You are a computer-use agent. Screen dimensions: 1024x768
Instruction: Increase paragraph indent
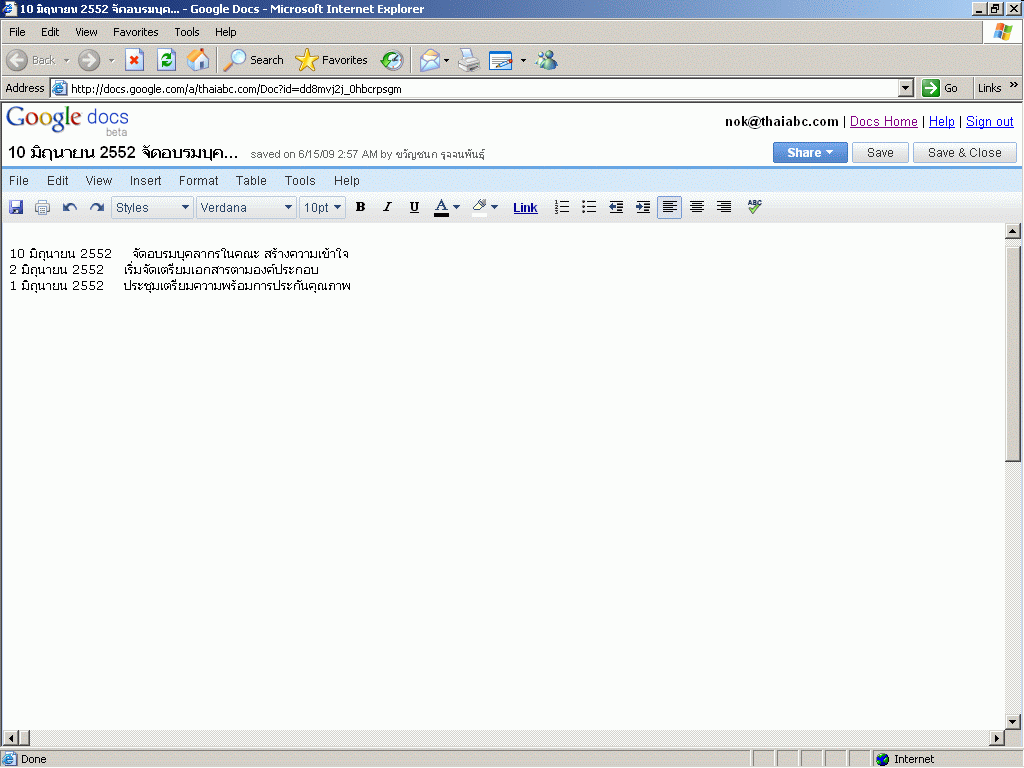pos(643,207)
